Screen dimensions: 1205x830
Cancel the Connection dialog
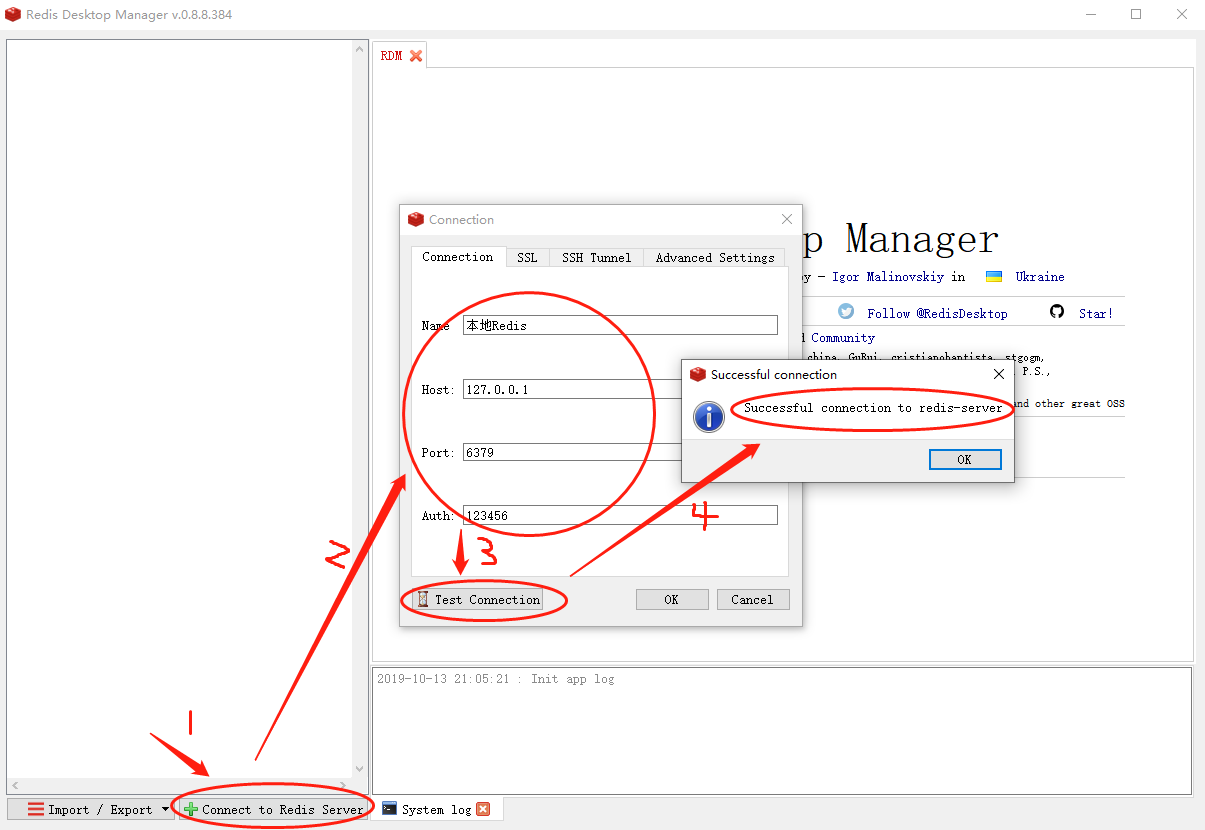click(x=752, y=599)
